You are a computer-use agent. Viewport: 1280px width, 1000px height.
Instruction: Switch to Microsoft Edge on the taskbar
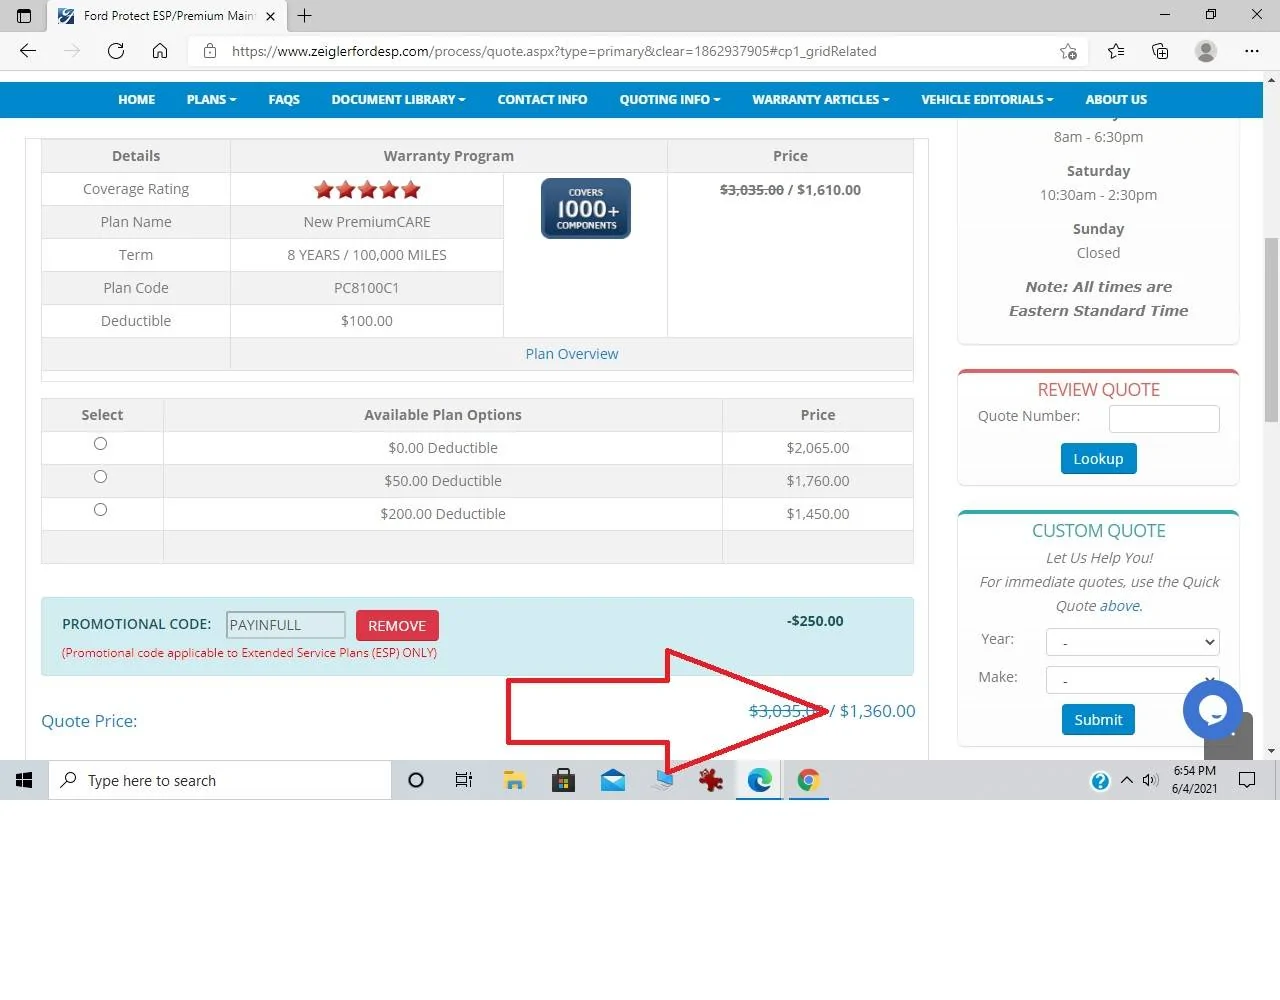point(760,780)
